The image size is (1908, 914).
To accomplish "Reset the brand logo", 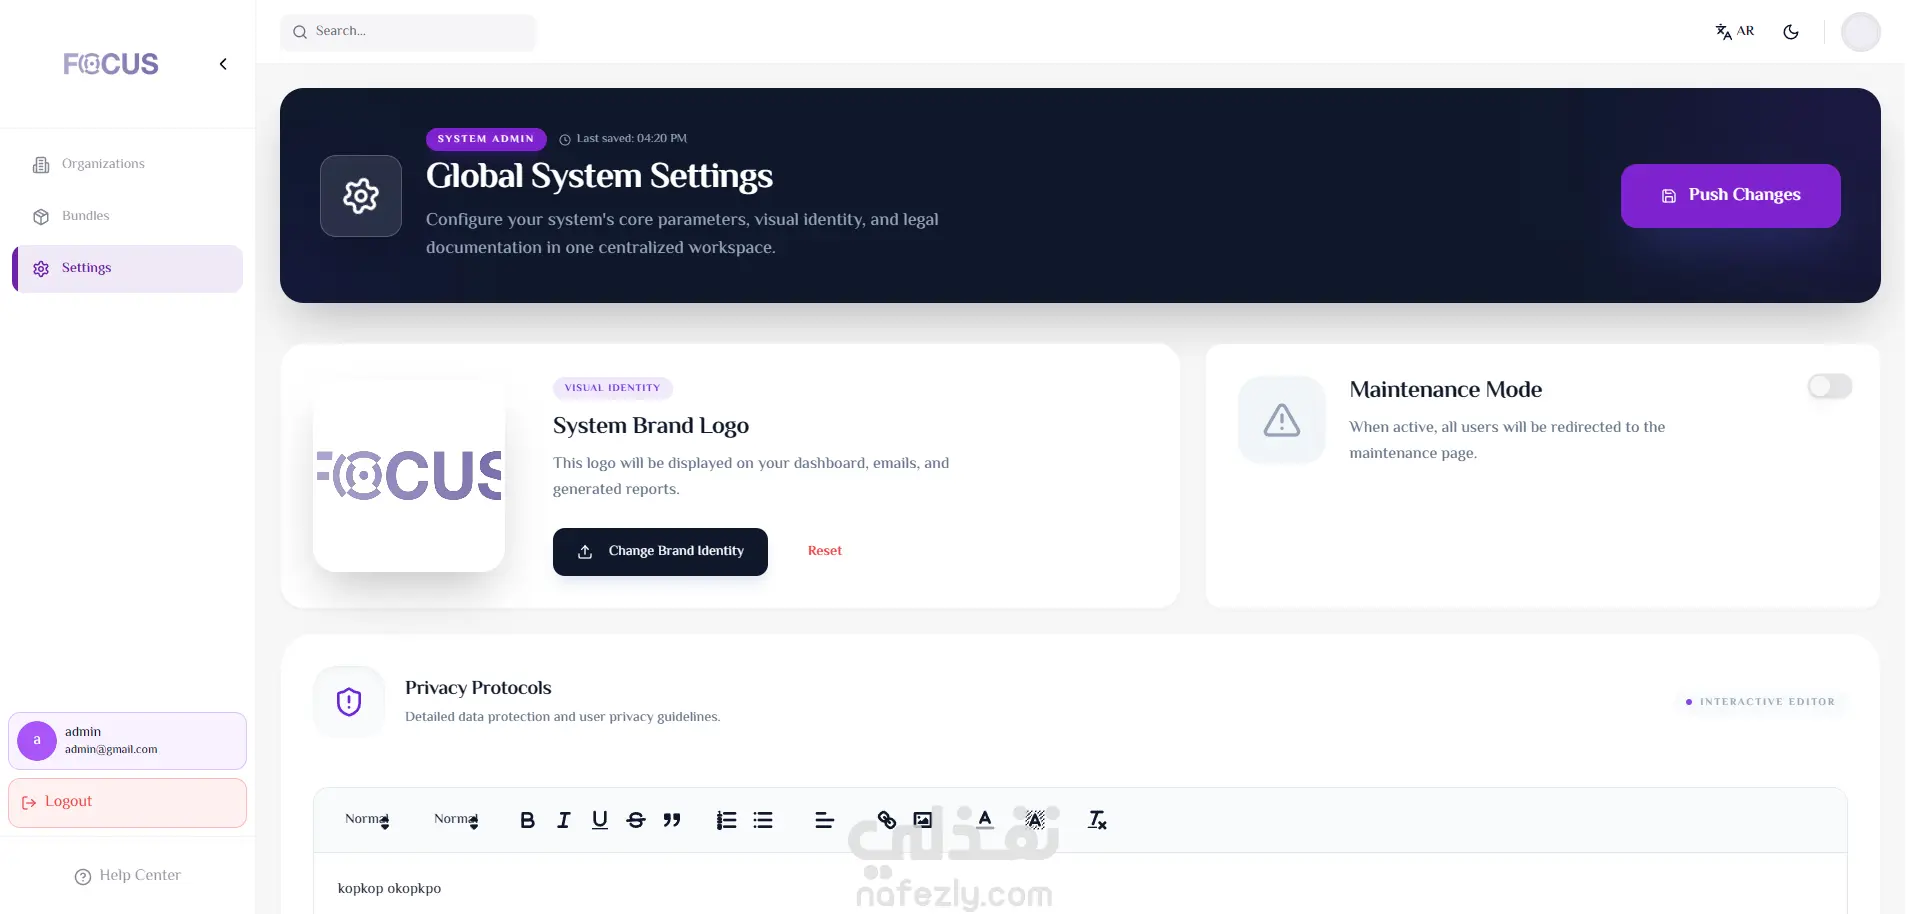I will tap(825, 551).
